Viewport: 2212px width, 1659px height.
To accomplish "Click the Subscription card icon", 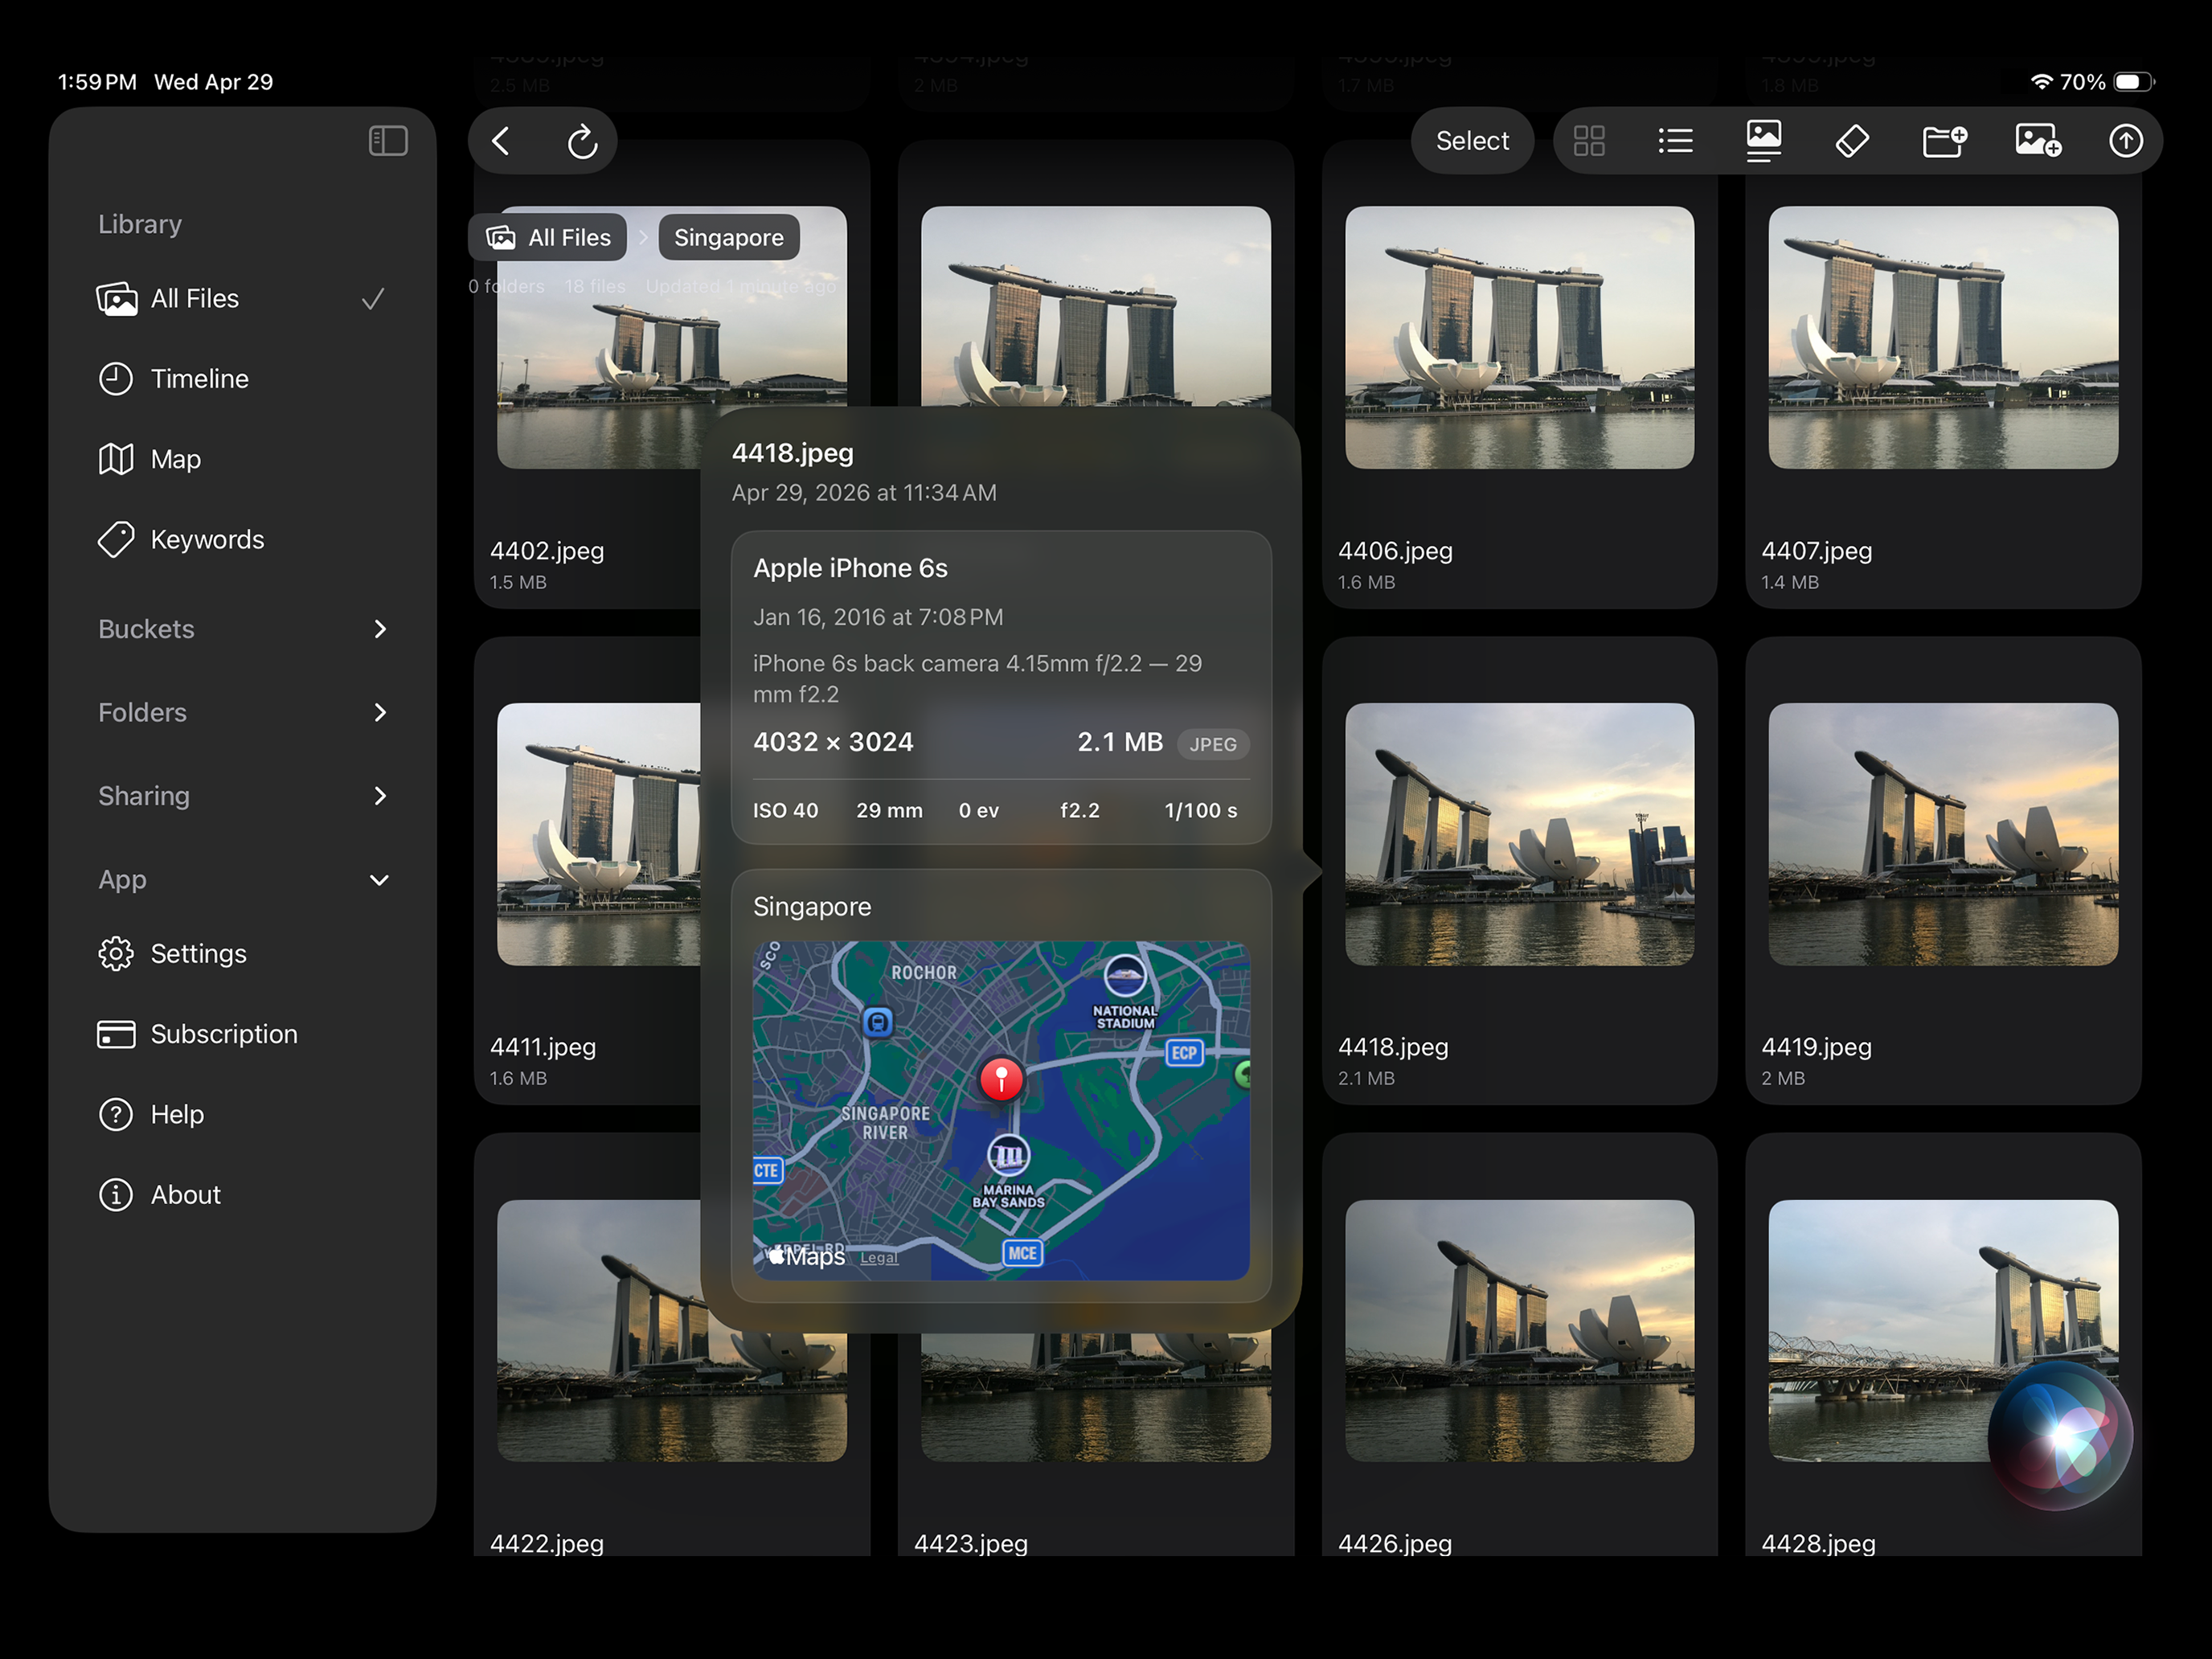I will (x=116, y=1034).
